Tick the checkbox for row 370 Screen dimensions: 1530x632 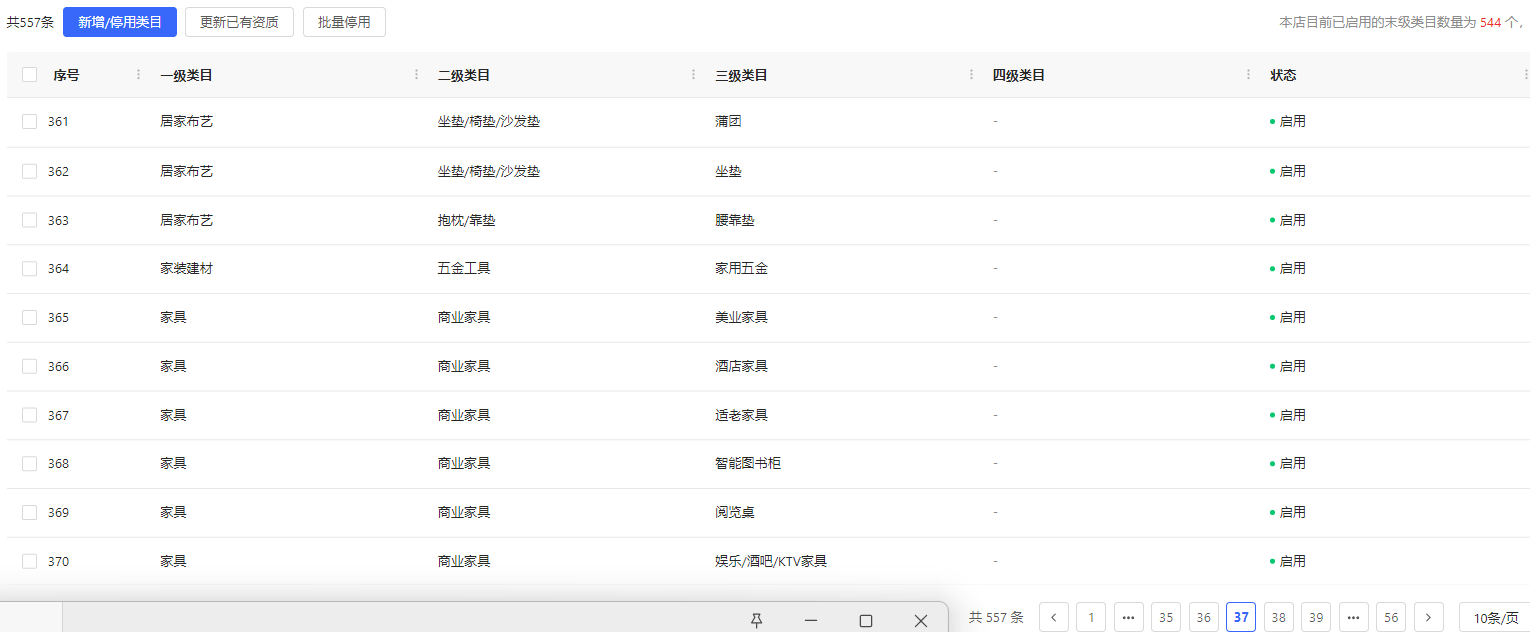[x=30, y=562]
